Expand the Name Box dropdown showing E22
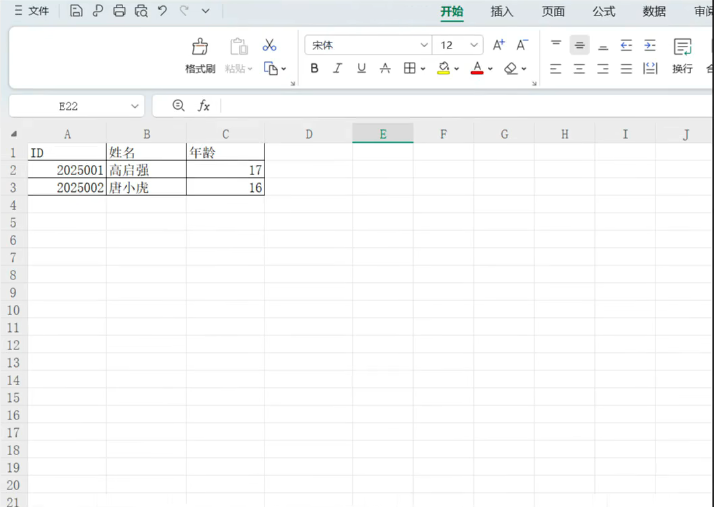This screenshot has width=714, height=507. tap(135, 106)
